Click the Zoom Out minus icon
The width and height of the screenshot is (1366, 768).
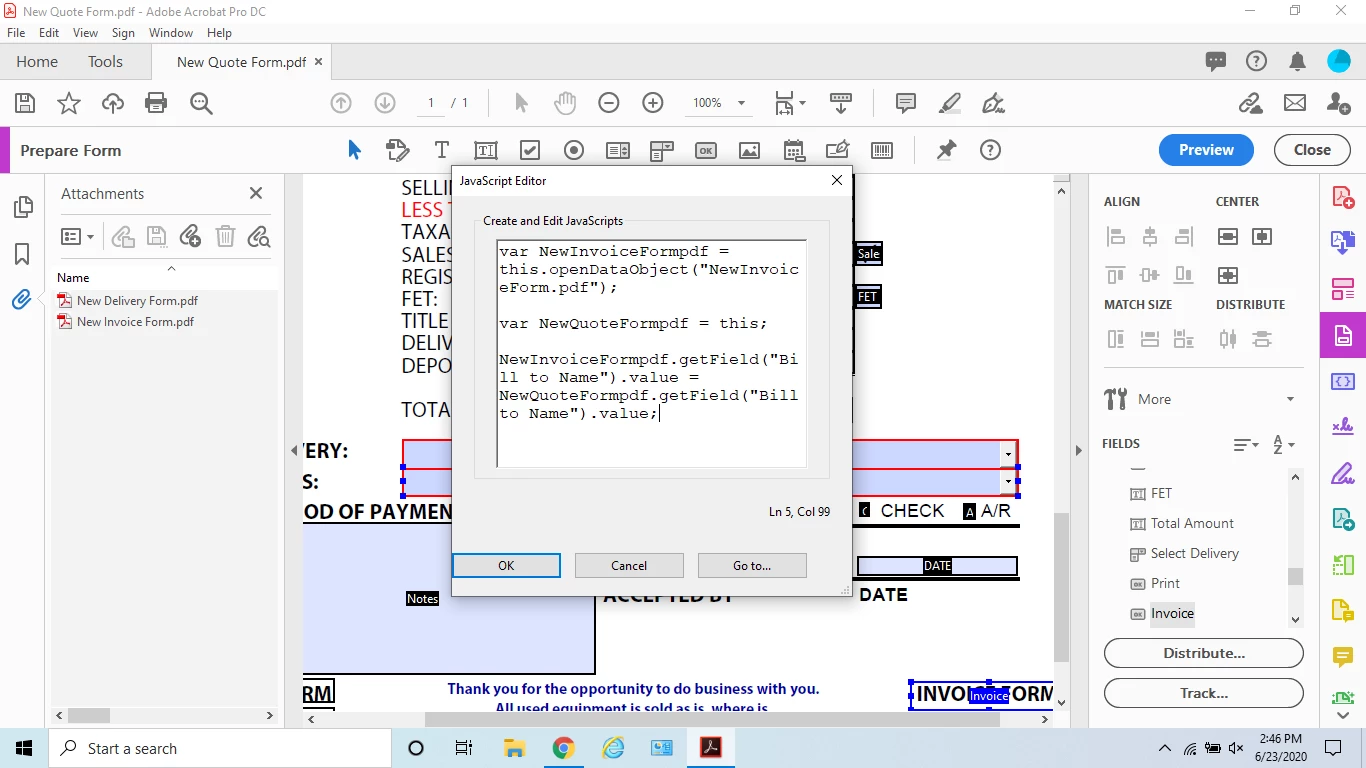[609, 103]
